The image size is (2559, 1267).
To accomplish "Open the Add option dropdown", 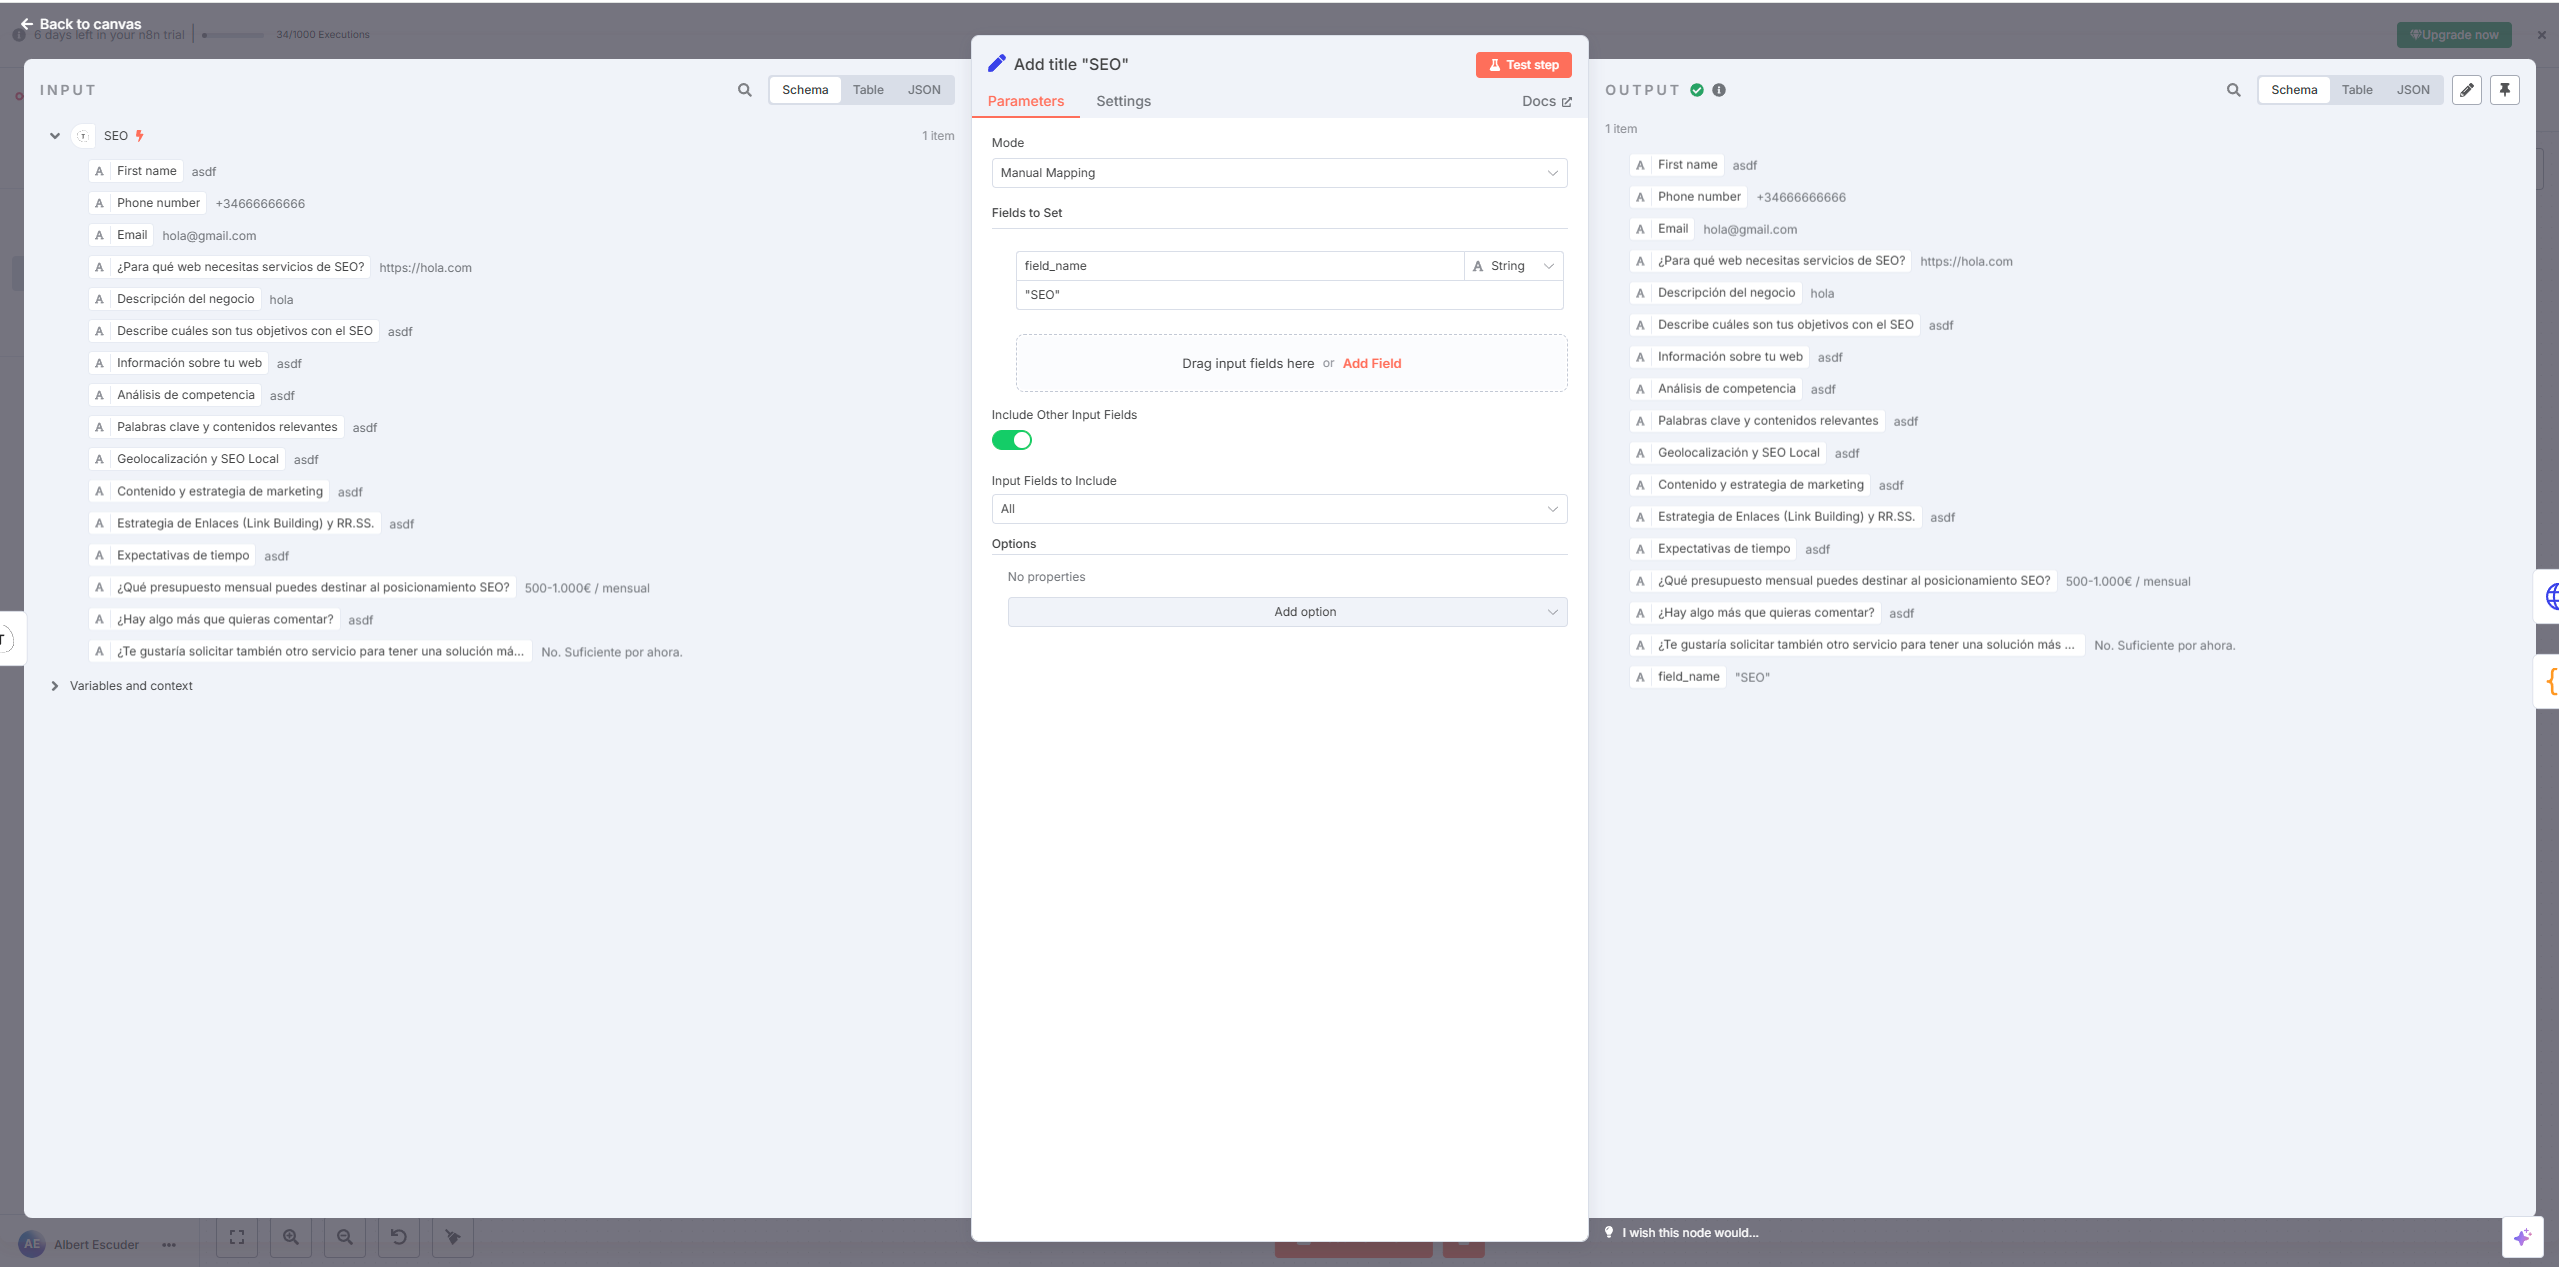I will pyautogui.click(x=1287, y=612).
